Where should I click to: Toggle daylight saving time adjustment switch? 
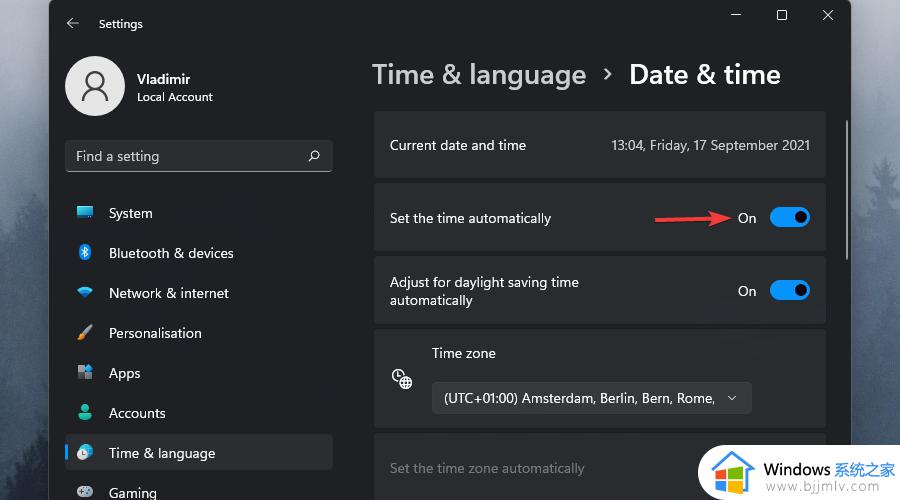click(x=790, y=290)
